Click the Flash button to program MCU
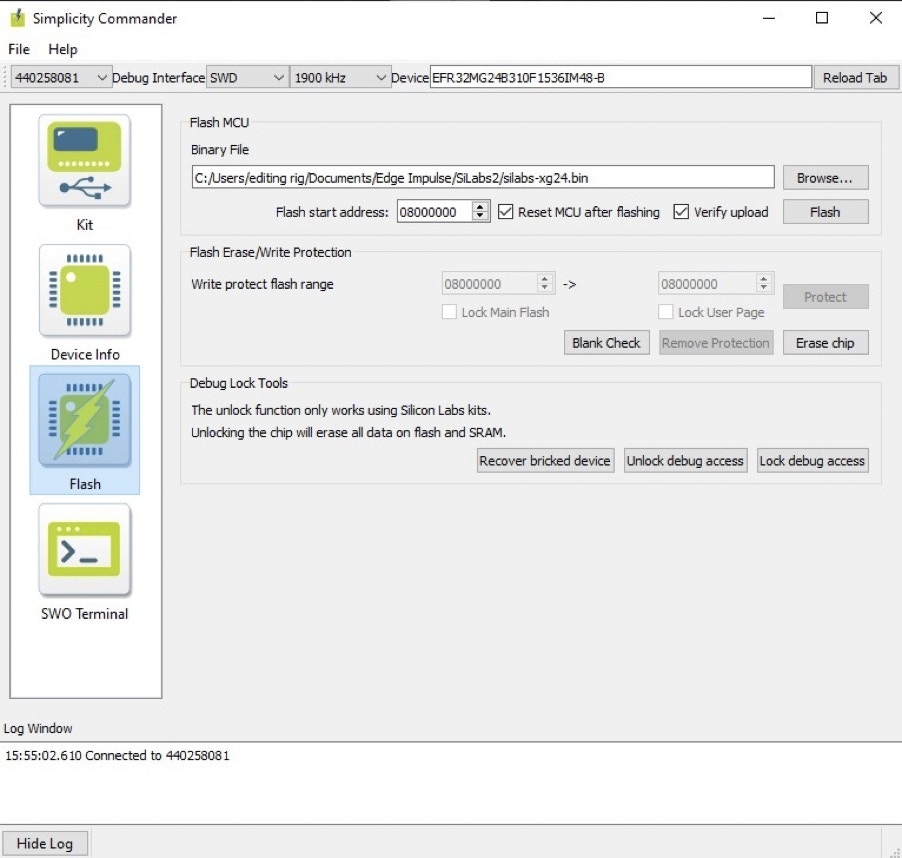Viewport: 902px width, 858px height. coord(825,212)
